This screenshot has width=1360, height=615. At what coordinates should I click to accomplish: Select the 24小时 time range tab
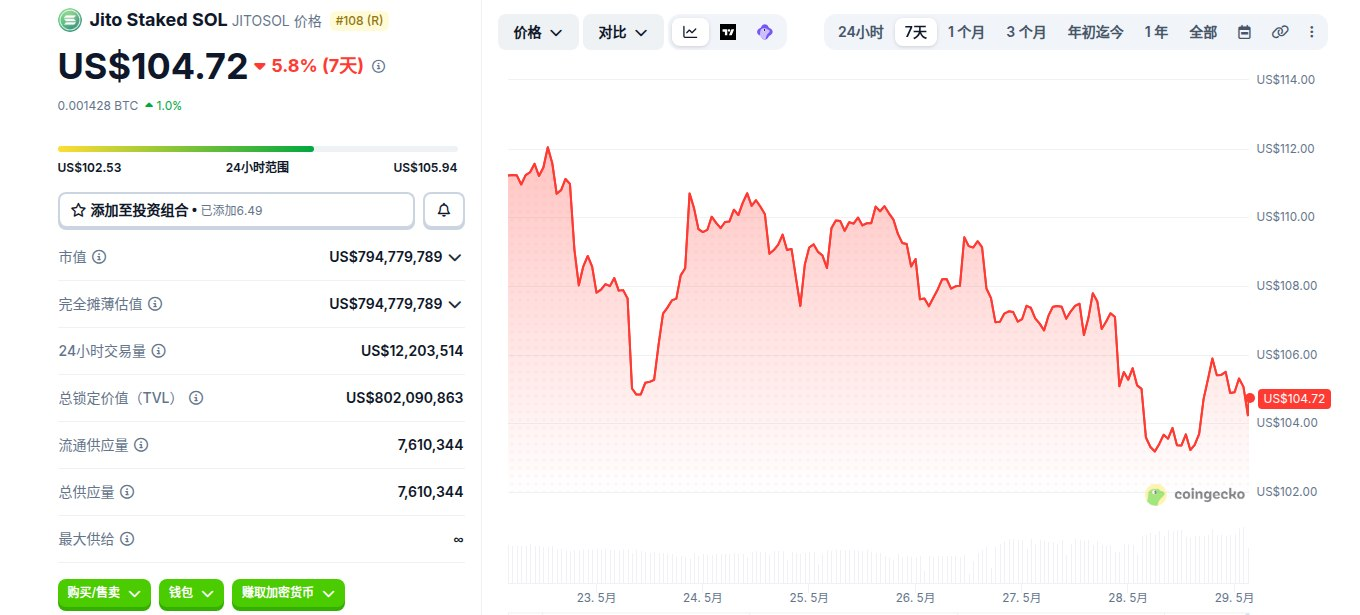click(x=860, y=32)
